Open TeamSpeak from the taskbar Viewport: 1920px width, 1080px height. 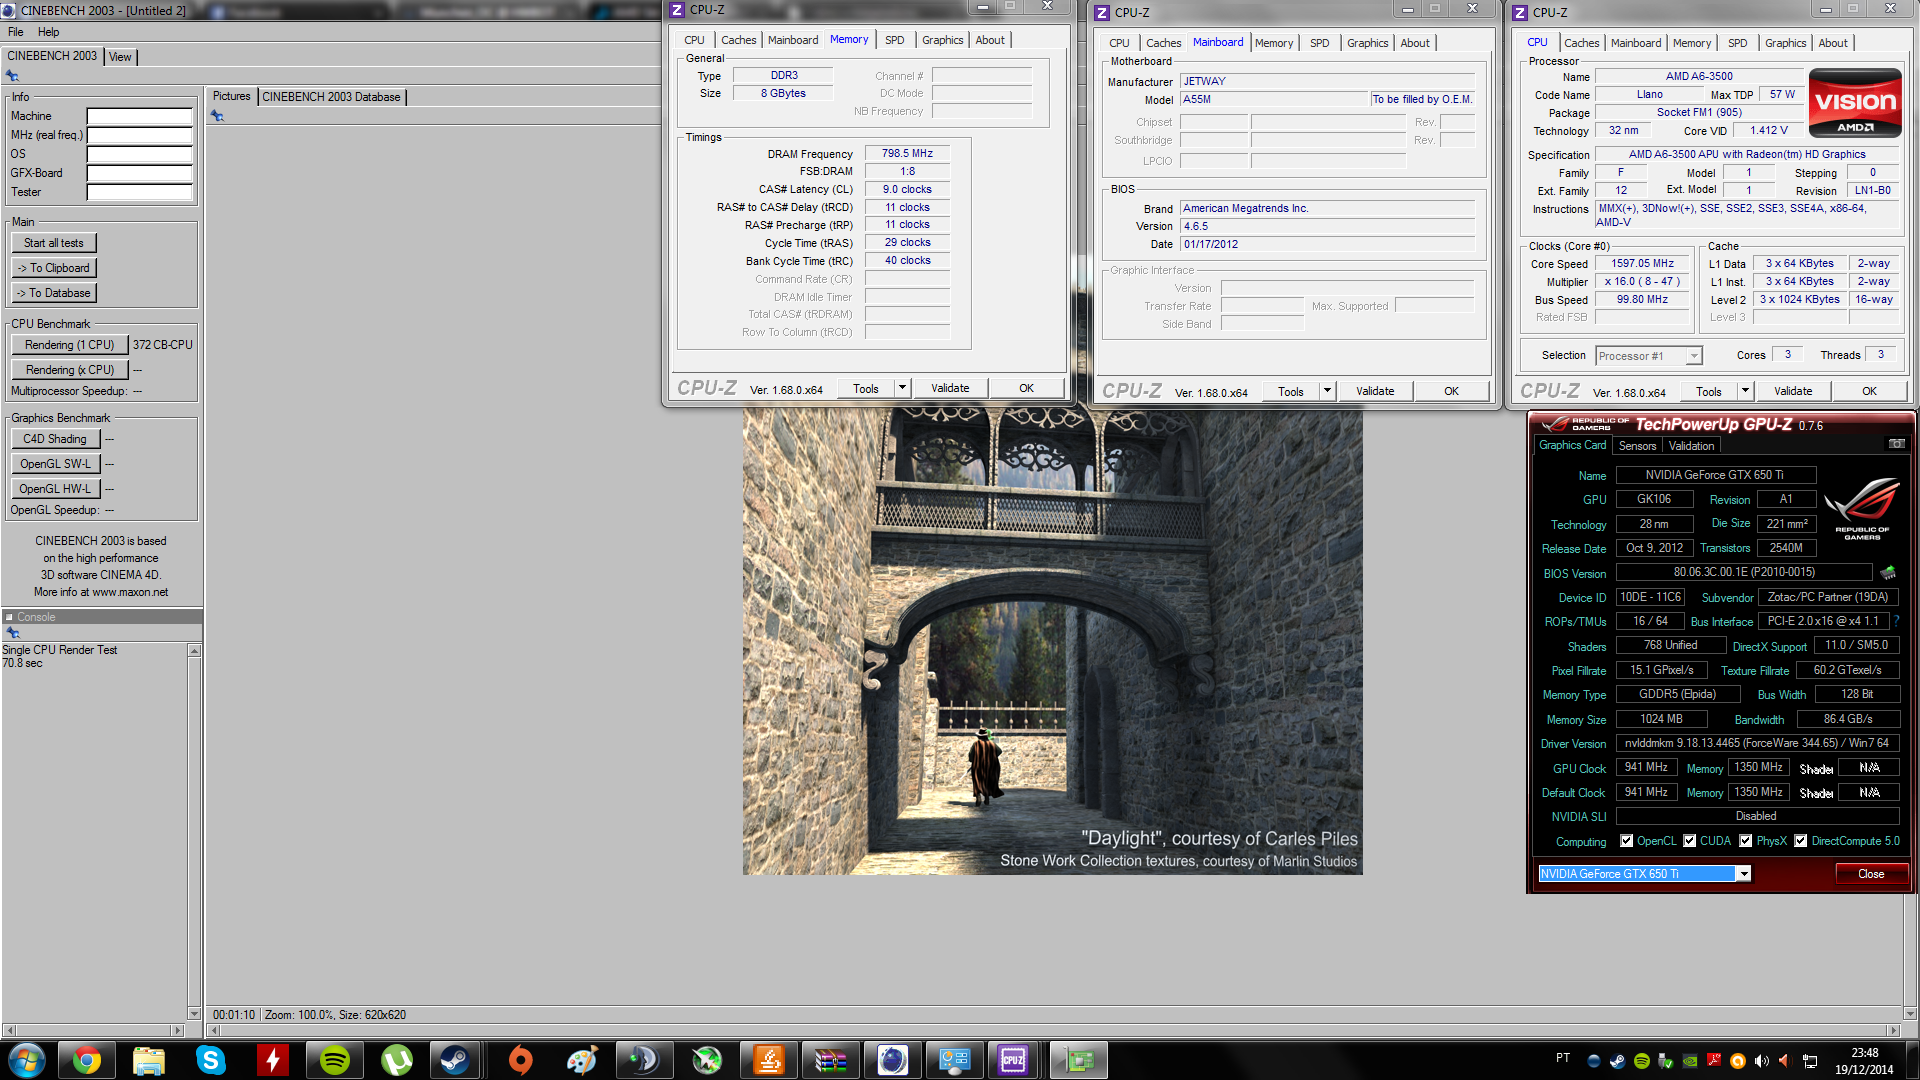[x=645, y=1060]
